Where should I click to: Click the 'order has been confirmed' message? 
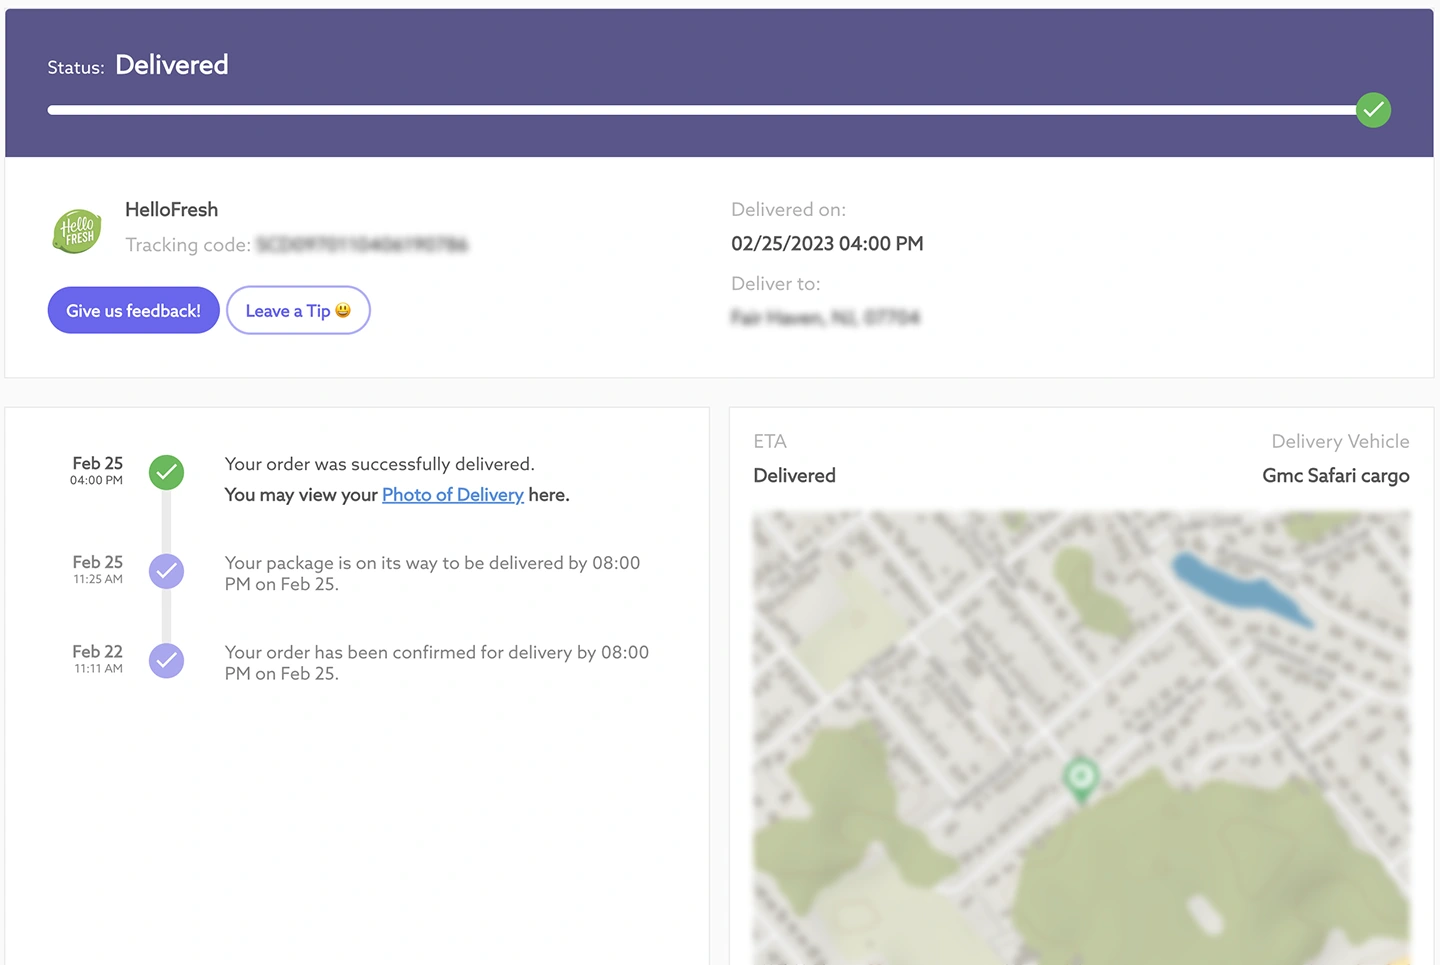coord(437,662)
